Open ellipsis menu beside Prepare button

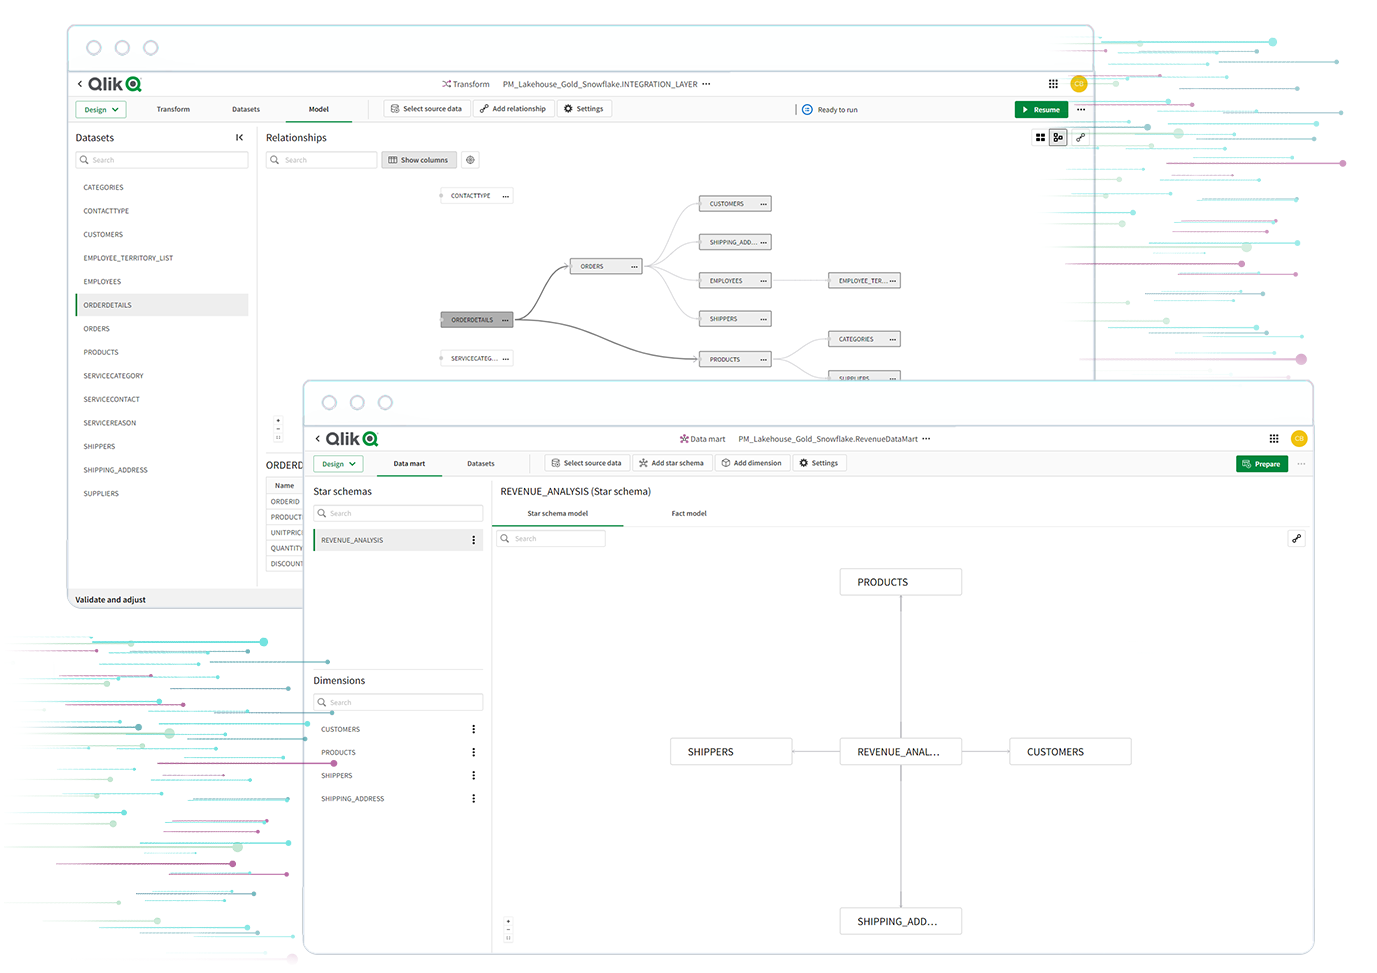coord(1301,464)
